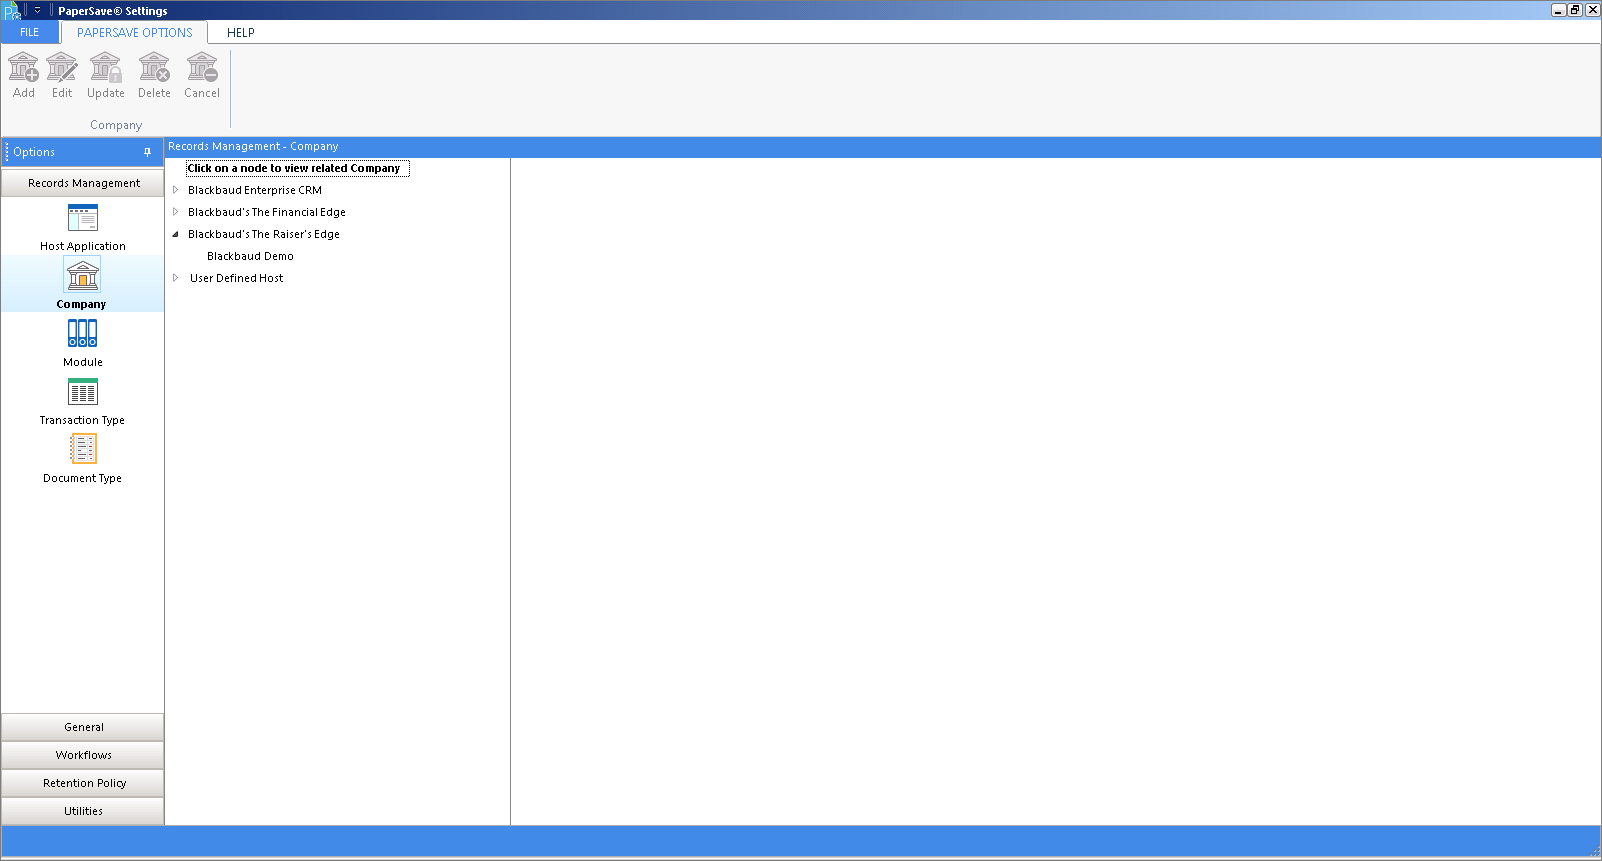Image resolution: width=1602 pixels, height=861 pixels.
Task: Open the HELP tab
Action: [x=241, y=32]
